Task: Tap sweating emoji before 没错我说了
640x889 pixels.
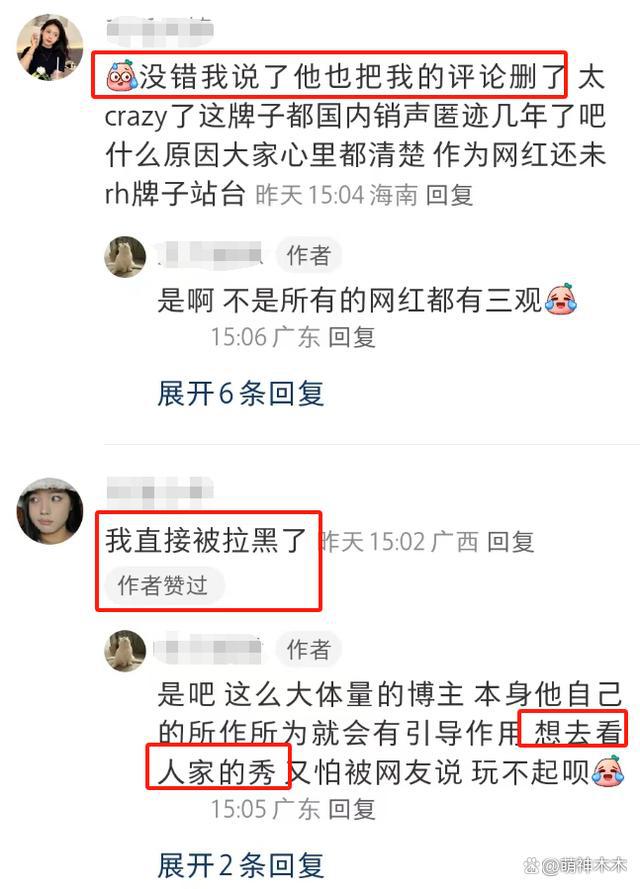Action: [x=121, y=75]
